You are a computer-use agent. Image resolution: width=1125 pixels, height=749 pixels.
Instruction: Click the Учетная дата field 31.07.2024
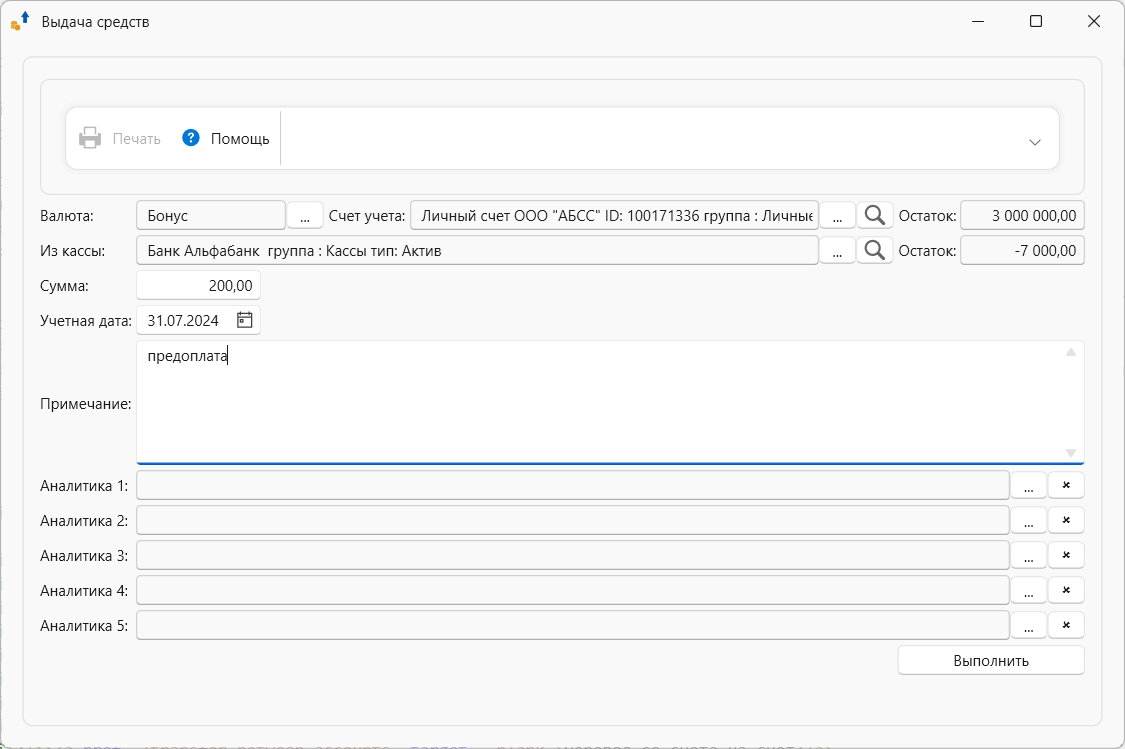coord(199,321)
